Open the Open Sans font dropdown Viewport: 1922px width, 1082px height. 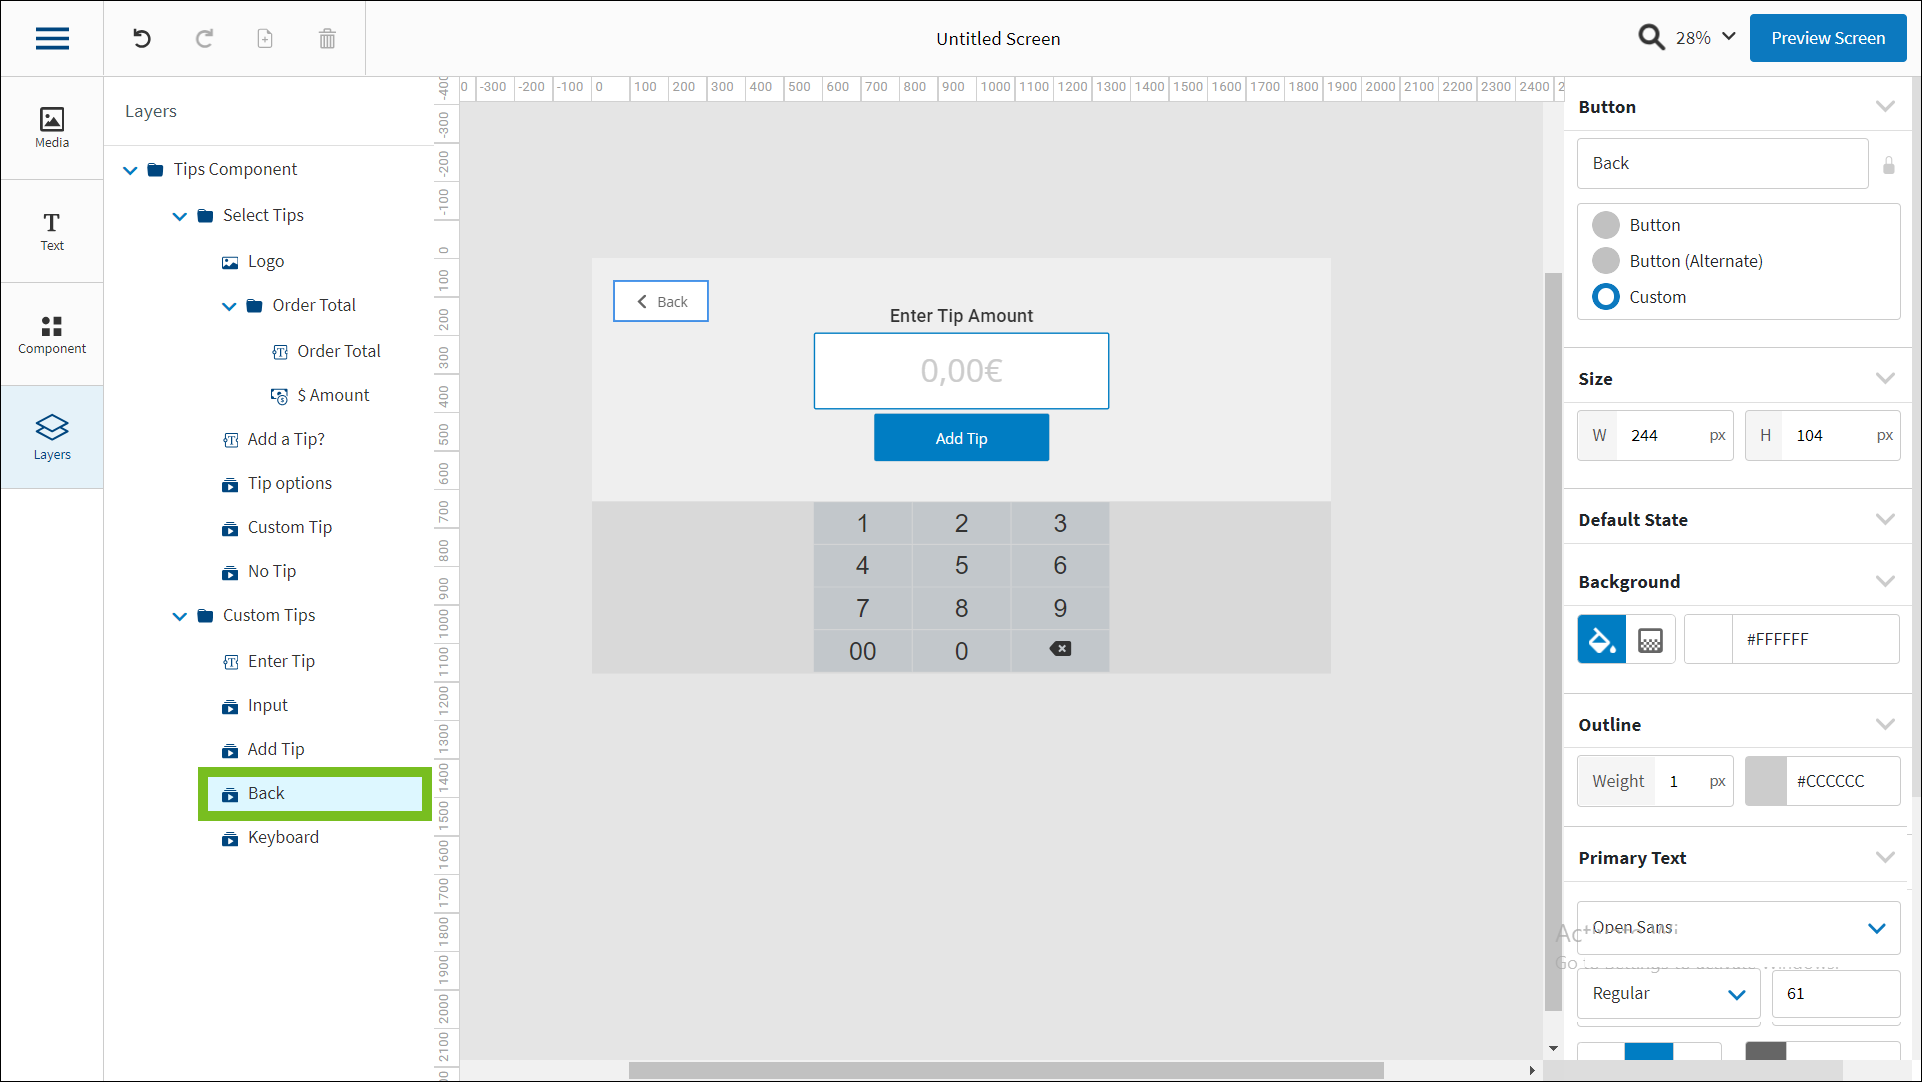(1738, 928)
